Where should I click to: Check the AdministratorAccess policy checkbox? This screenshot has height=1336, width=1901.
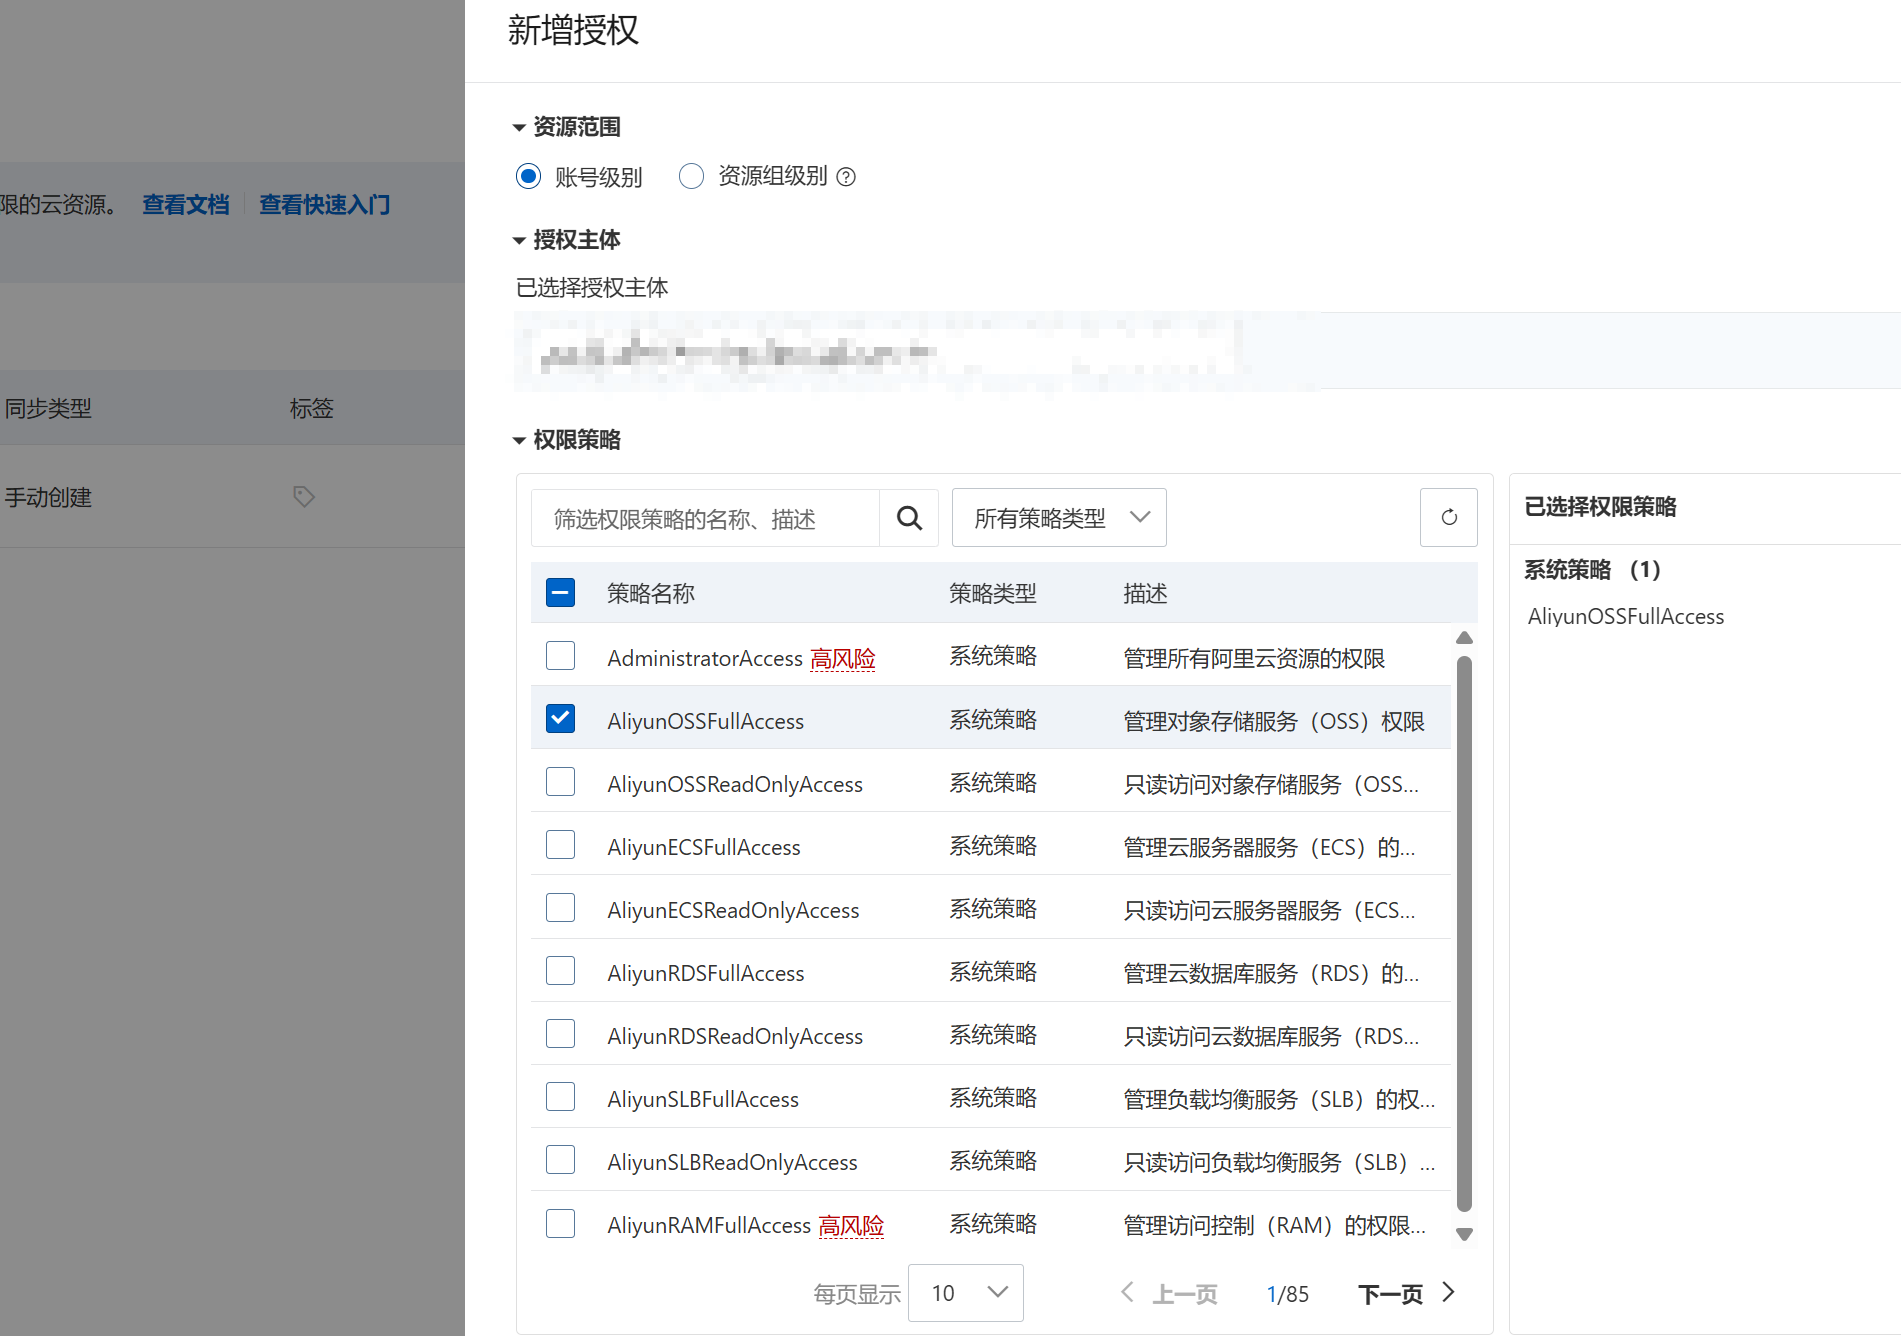coord(560,656)
